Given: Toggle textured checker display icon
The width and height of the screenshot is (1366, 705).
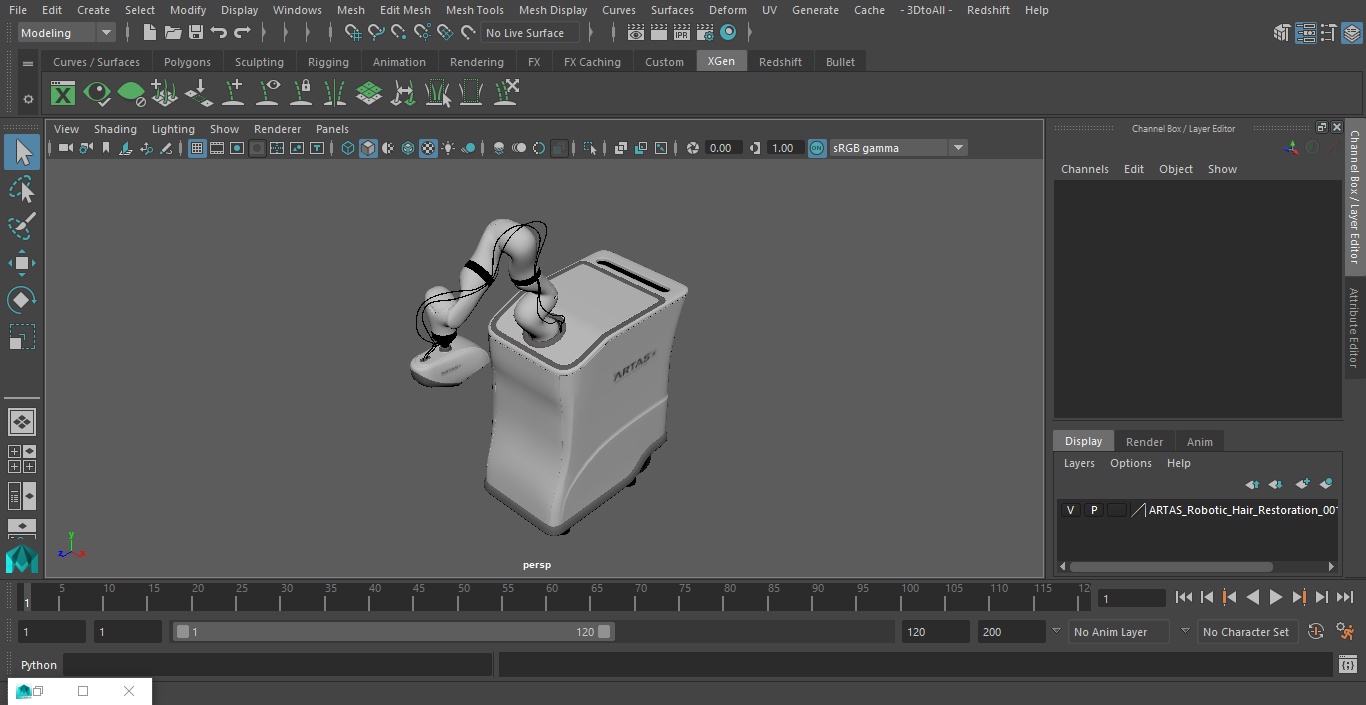Looking at the screenshot, I should point(428,148).
